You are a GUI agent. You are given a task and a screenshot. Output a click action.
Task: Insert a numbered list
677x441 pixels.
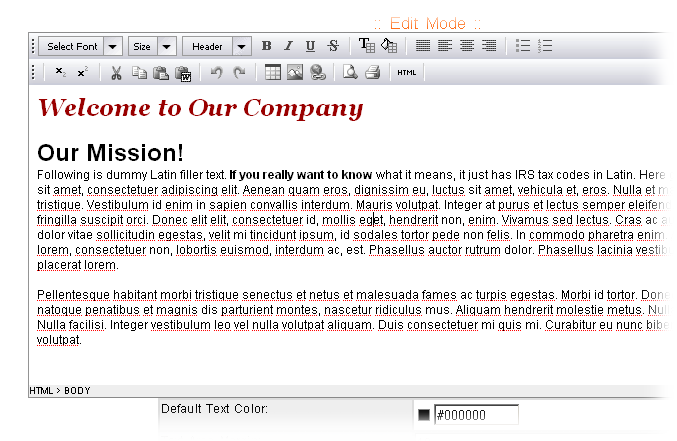tap(545, 45)
